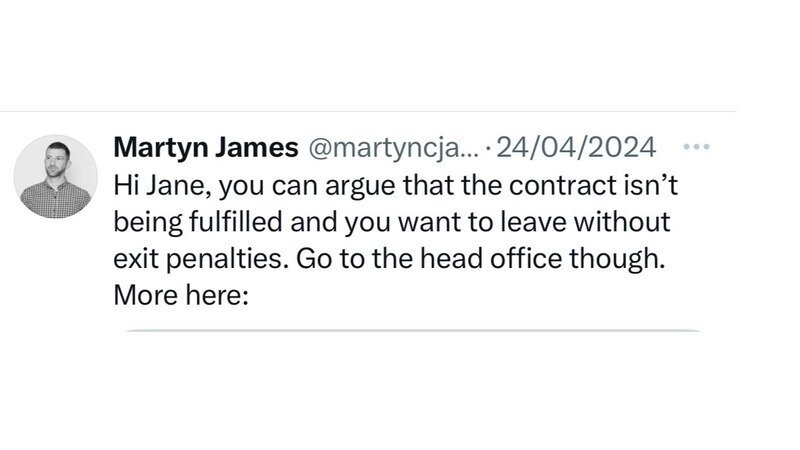Click the first name "Martyn" in the header
The width and height of the screenshot is (800, 450).
point(157,149)
